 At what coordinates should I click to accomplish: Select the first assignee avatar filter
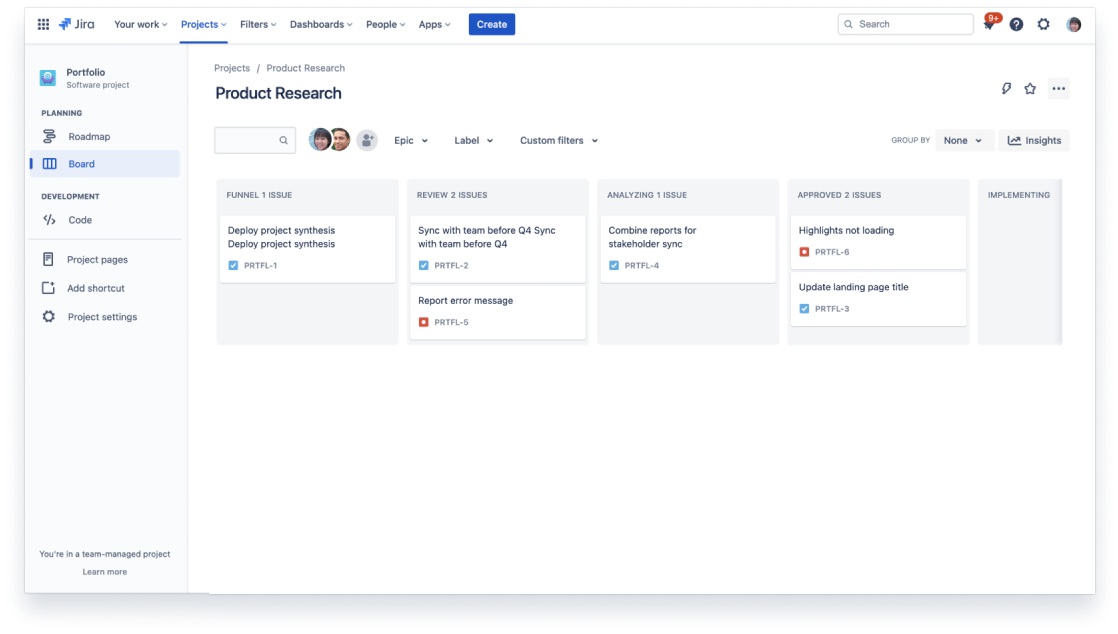(x=320, y=140)
